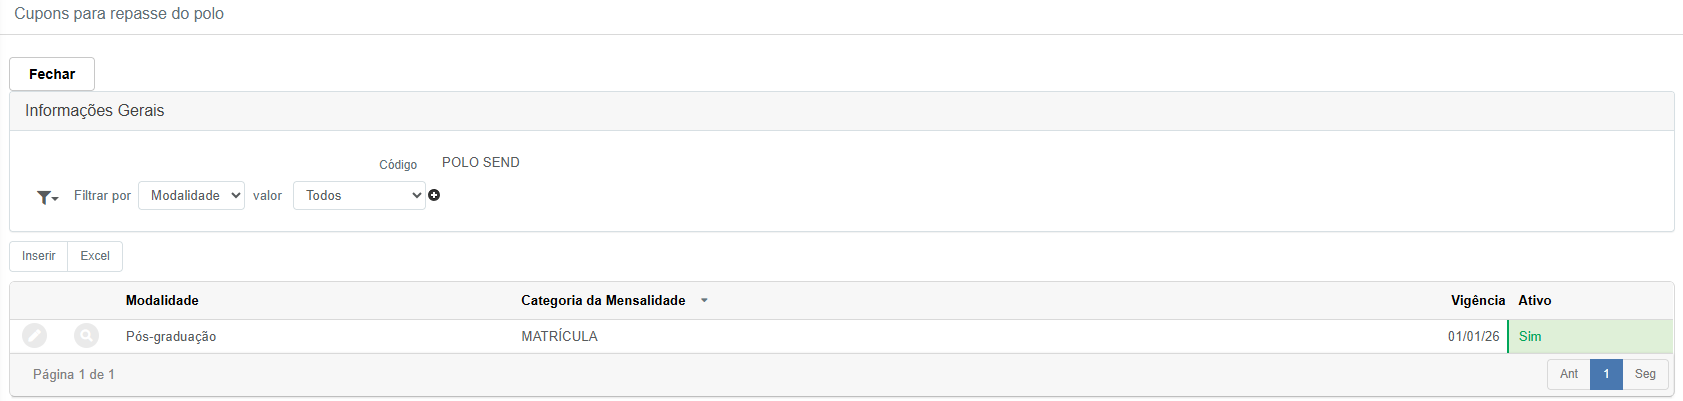Go to the previous page with Ant
The height and width of the screenshot is (401, 1683).
1569,374
